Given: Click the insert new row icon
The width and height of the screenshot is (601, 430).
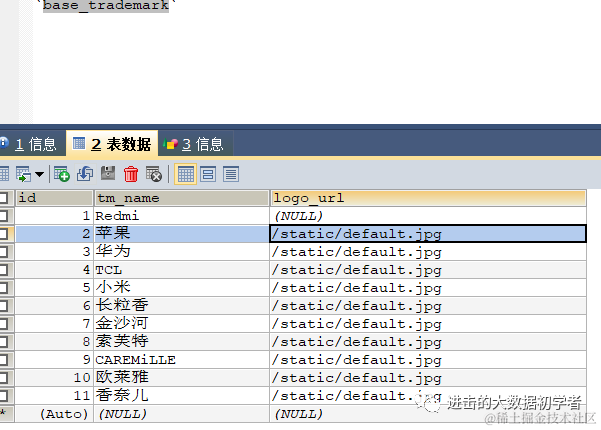Looking at the screenshot, I should pos(62,174).
